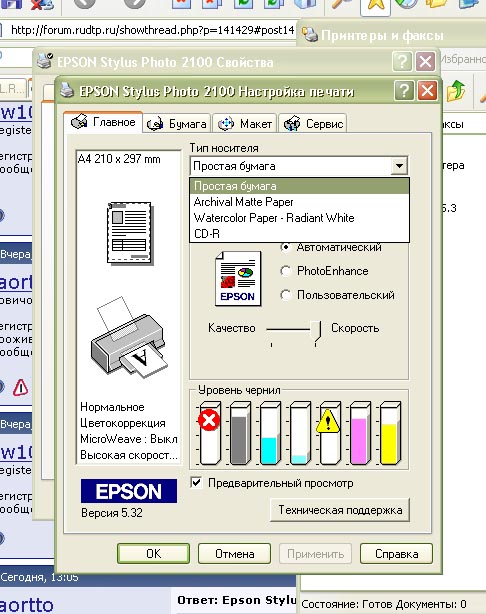This screenshot has width=486, height=614.
Task: Click the Применить button
Action: tap(315, 553)
